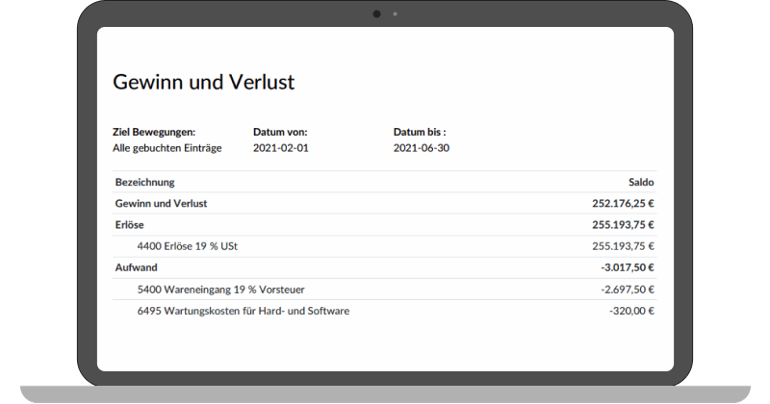Viewport: 770px width, 404px height.
Task: Click the 'Saldo' column header
Action: (640, 182)
